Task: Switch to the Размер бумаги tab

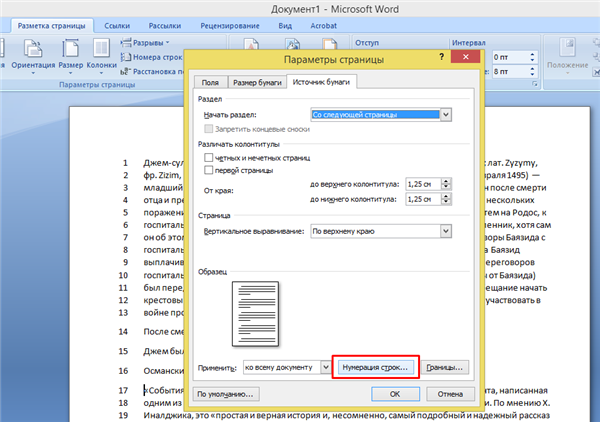Action: 257,82
